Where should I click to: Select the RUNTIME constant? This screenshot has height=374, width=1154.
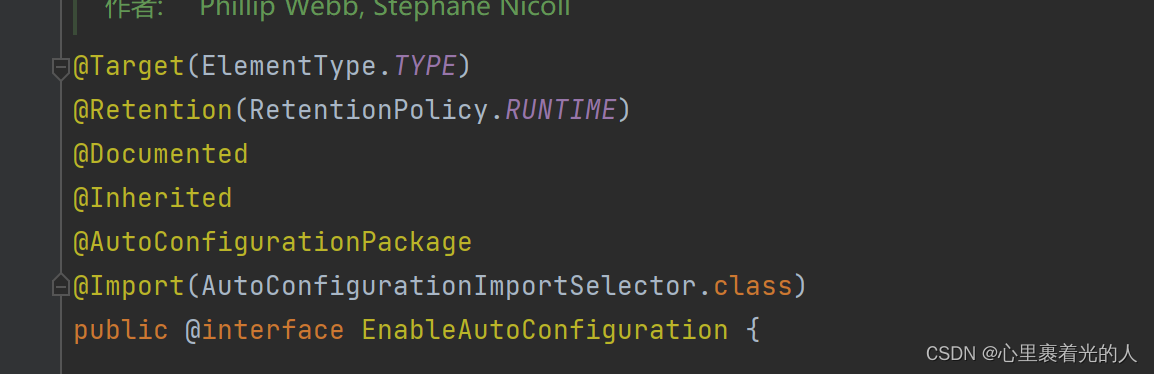point(561,110)
